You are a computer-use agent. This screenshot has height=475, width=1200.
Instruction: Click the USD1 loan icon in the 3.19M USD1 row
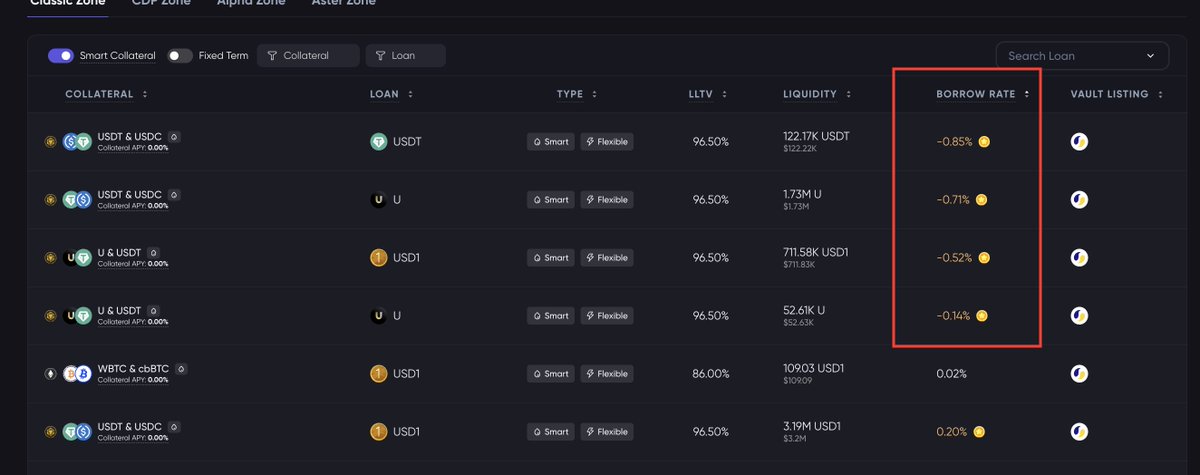pos(378,432)
